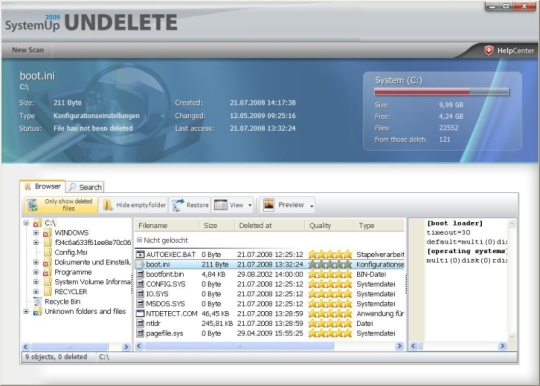Click preview pane scroll down arrow

pos(511,336)
